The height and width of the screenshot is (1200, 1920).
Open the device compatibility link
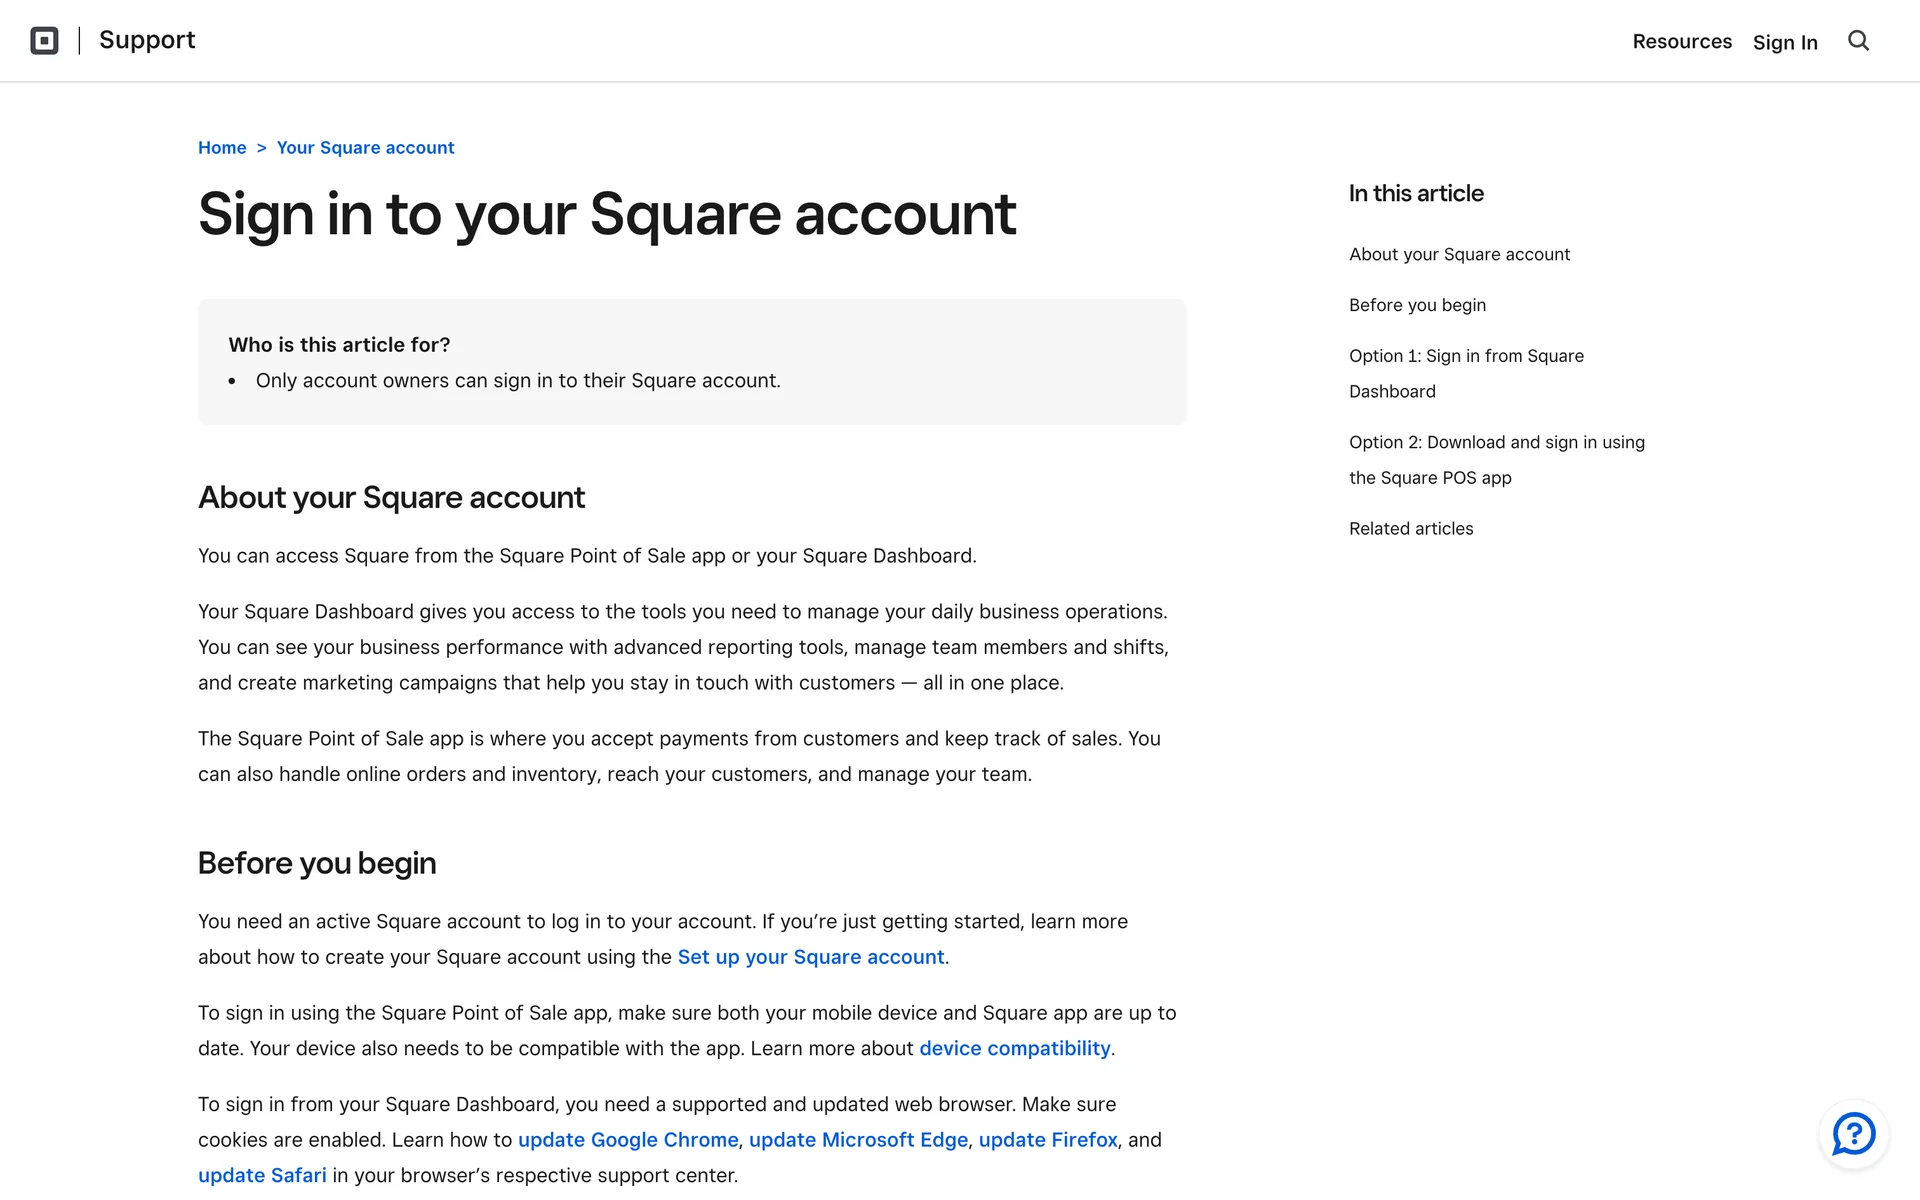(x=1014, y=1049)
